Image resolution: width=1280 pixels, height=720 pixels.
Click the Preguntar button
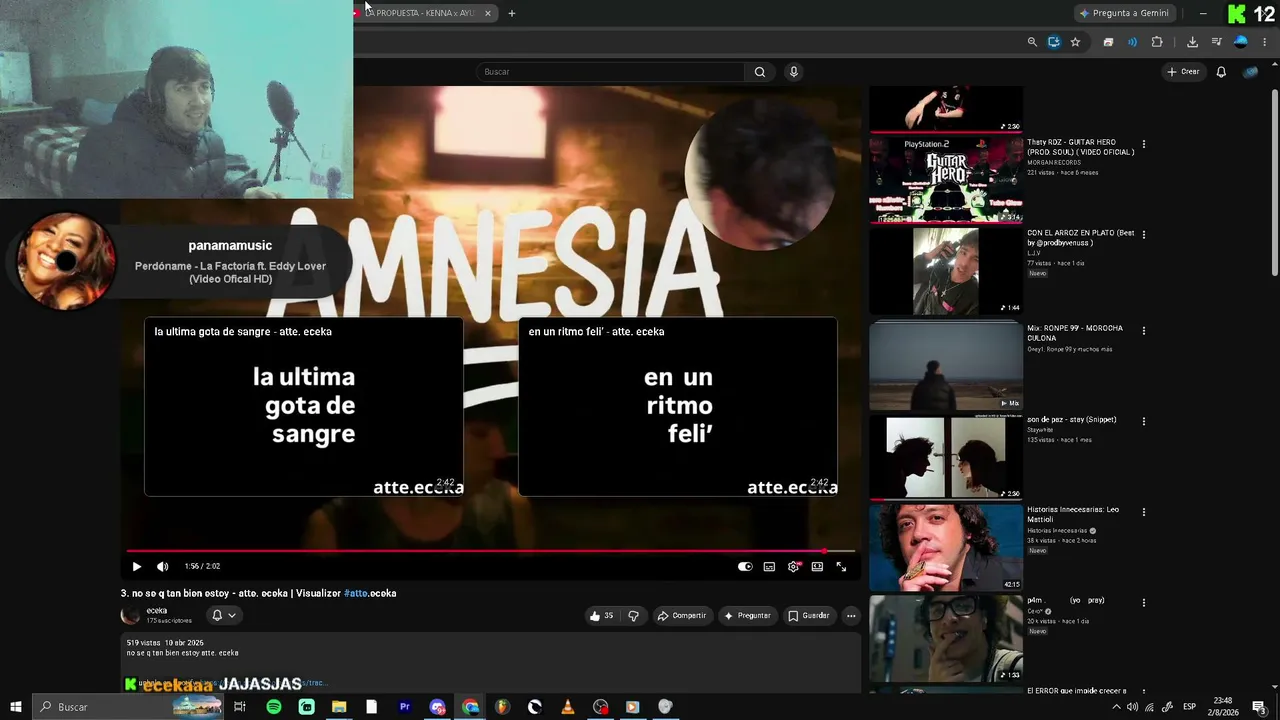click(x=747, y=616)
